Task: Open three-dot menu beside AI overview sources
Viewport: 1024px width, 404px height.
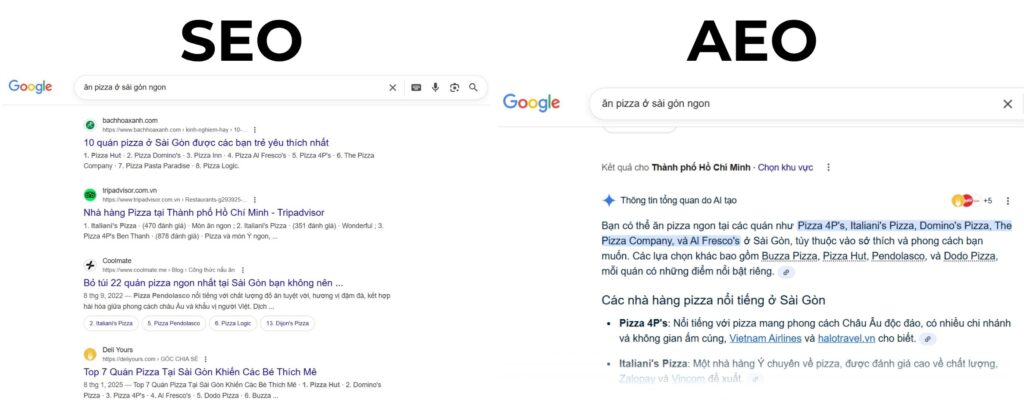Action: [1008, 200]
